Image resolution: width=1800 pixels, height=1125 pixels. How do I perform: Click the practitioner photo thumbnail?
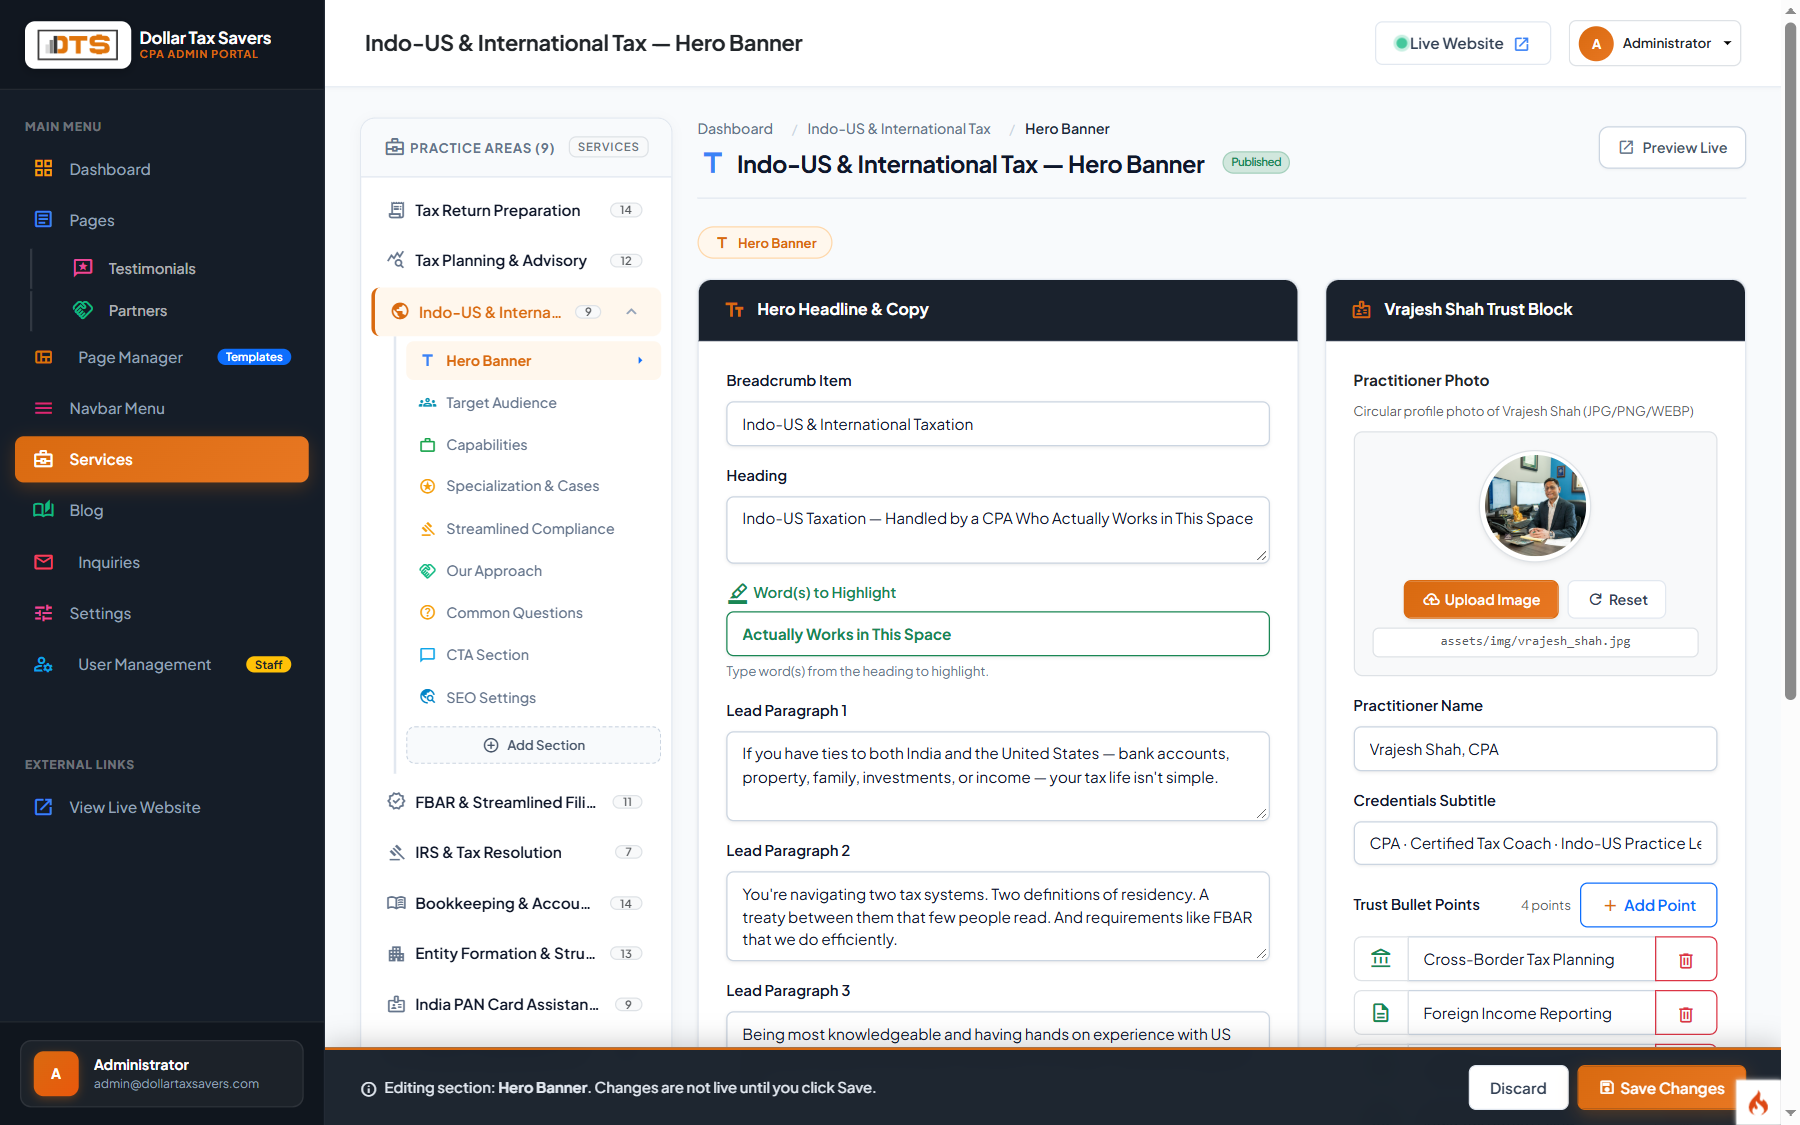pyautogui.click(x=1535, y=506)
